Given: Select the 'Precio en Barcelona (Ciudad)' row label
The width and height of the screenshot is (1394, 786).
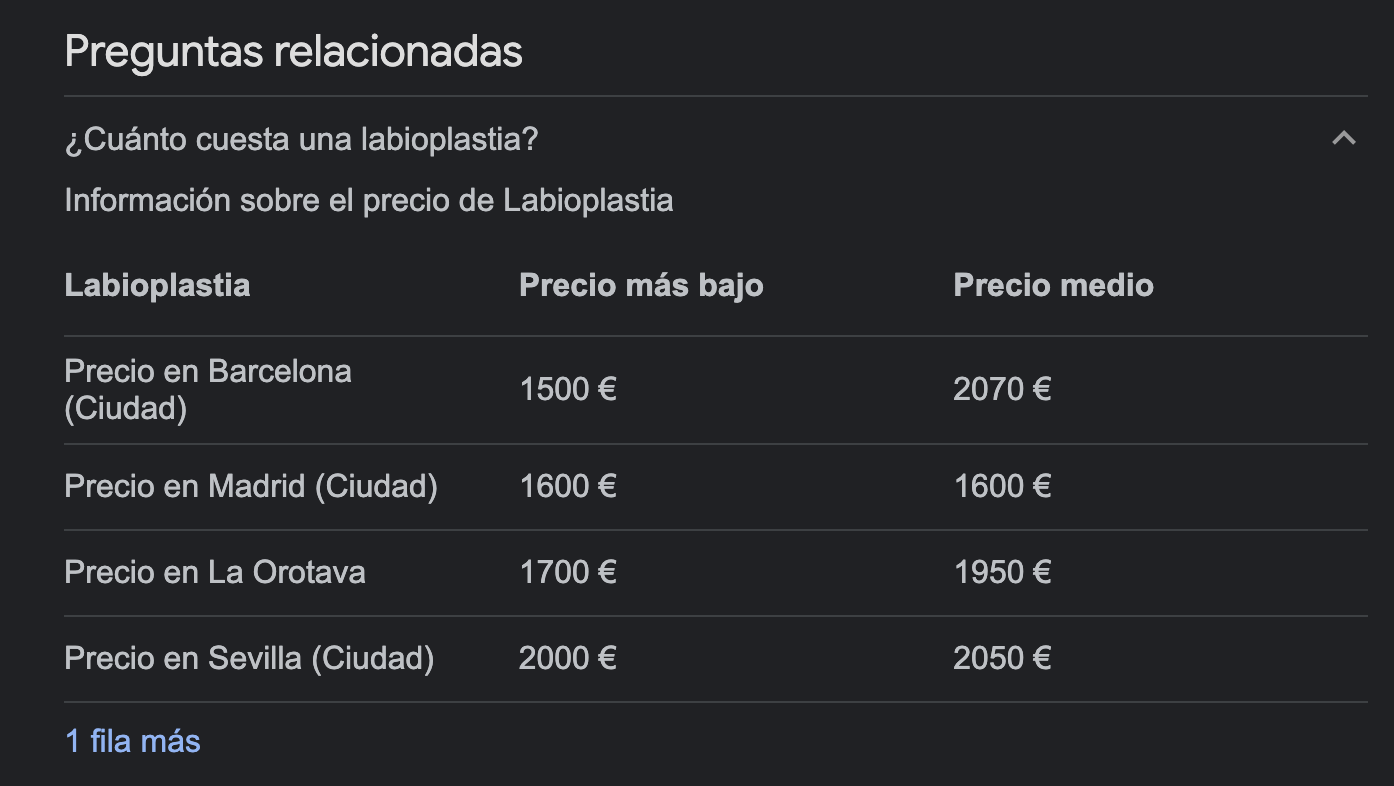Looking at the screenshot, I should pyautogui.click(x=208, y=390).
